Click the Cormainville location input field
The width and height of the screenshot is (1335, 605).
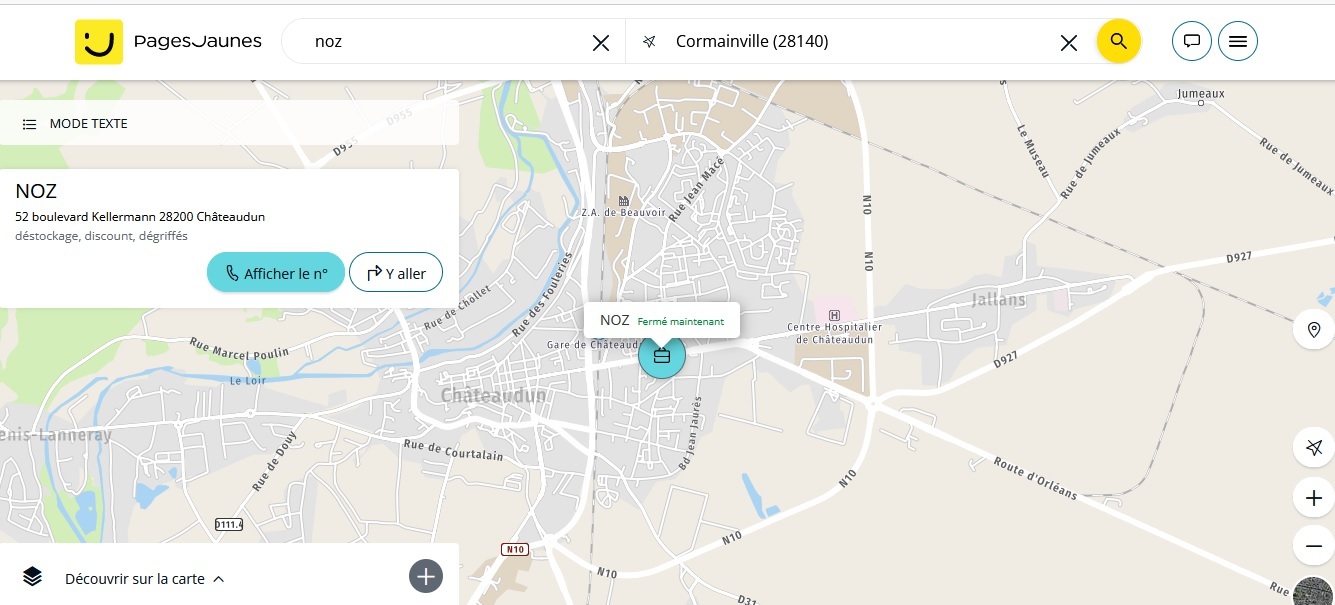[860, 42]
